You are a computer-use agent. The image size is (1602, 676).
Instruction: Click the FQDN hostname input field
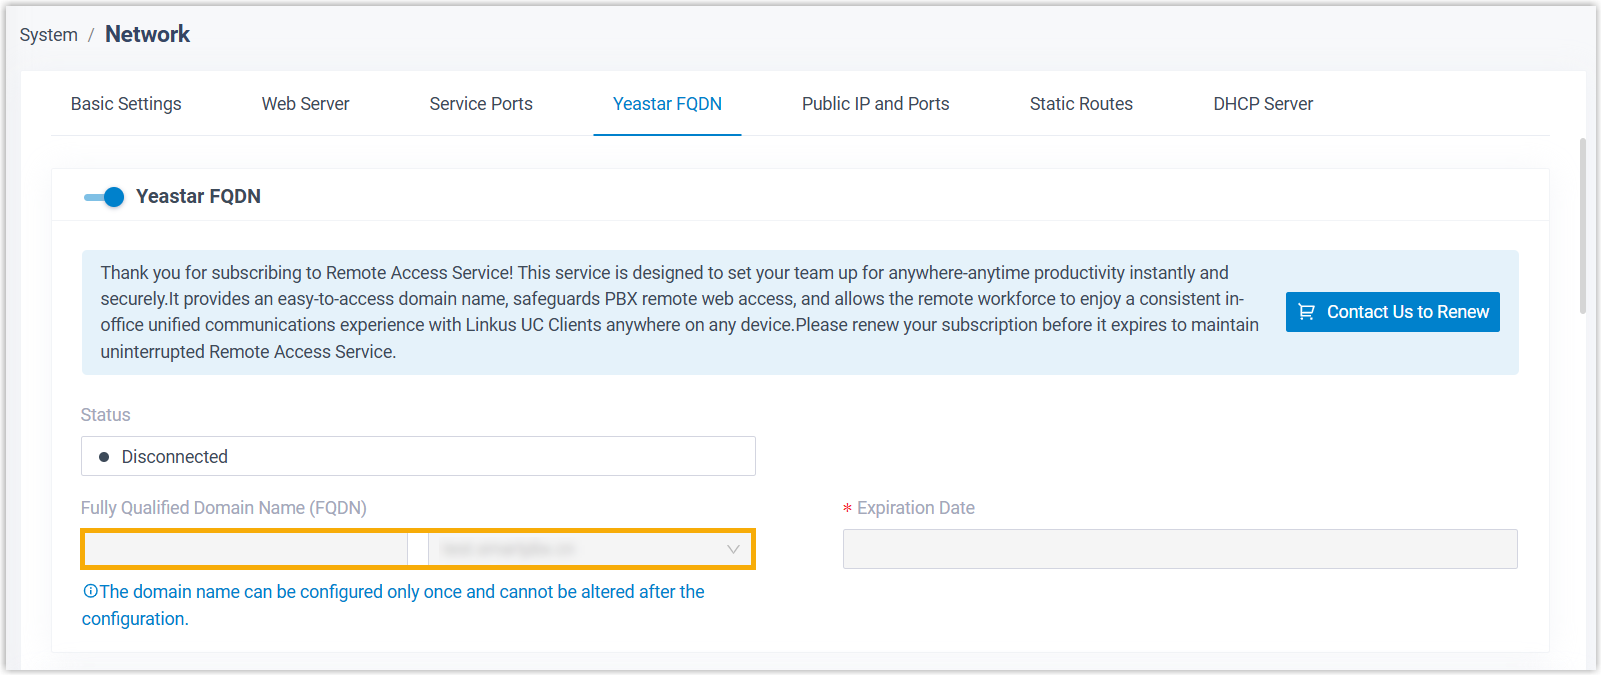click(x=246, y=549)
